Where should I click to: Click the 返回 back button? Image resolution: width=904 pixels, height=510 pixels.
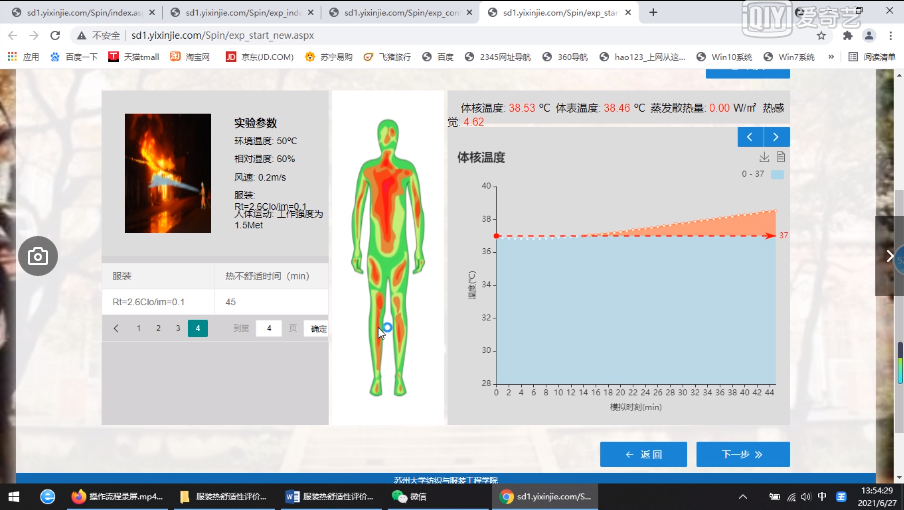click(x=643, y=454)
